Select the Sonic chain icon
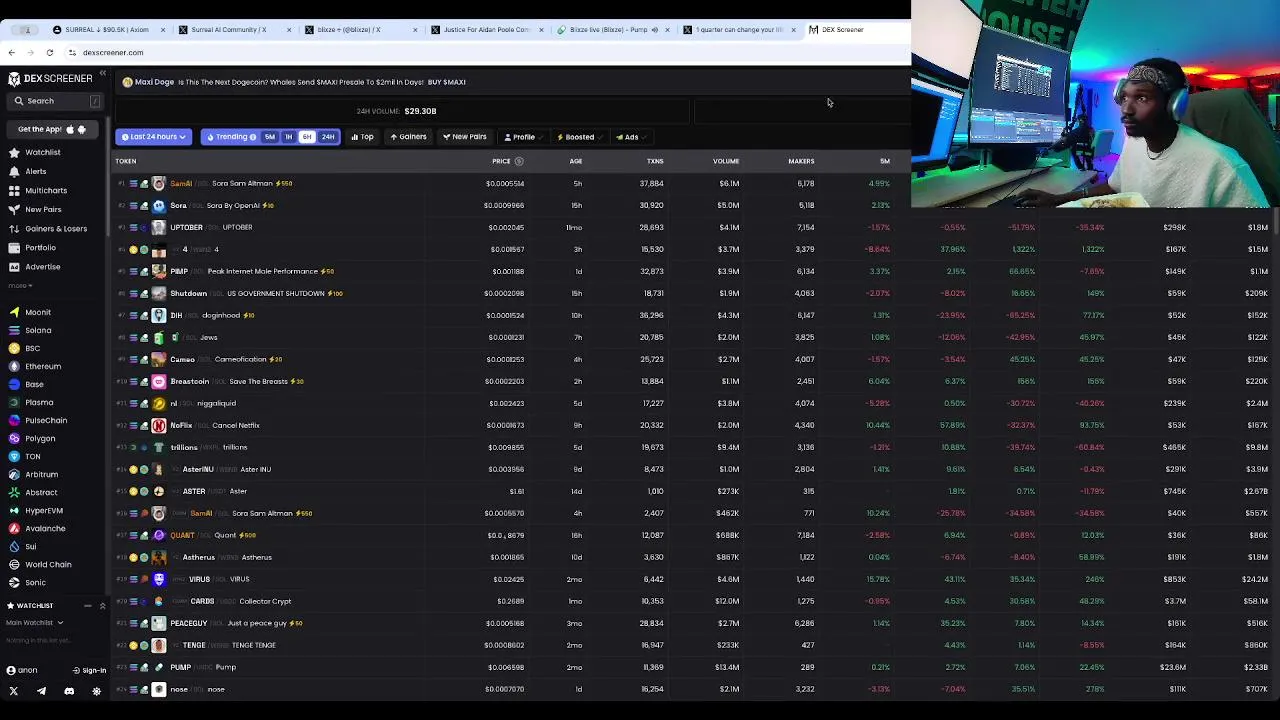The image size is (1280, 720). click(x=14, y=582)
